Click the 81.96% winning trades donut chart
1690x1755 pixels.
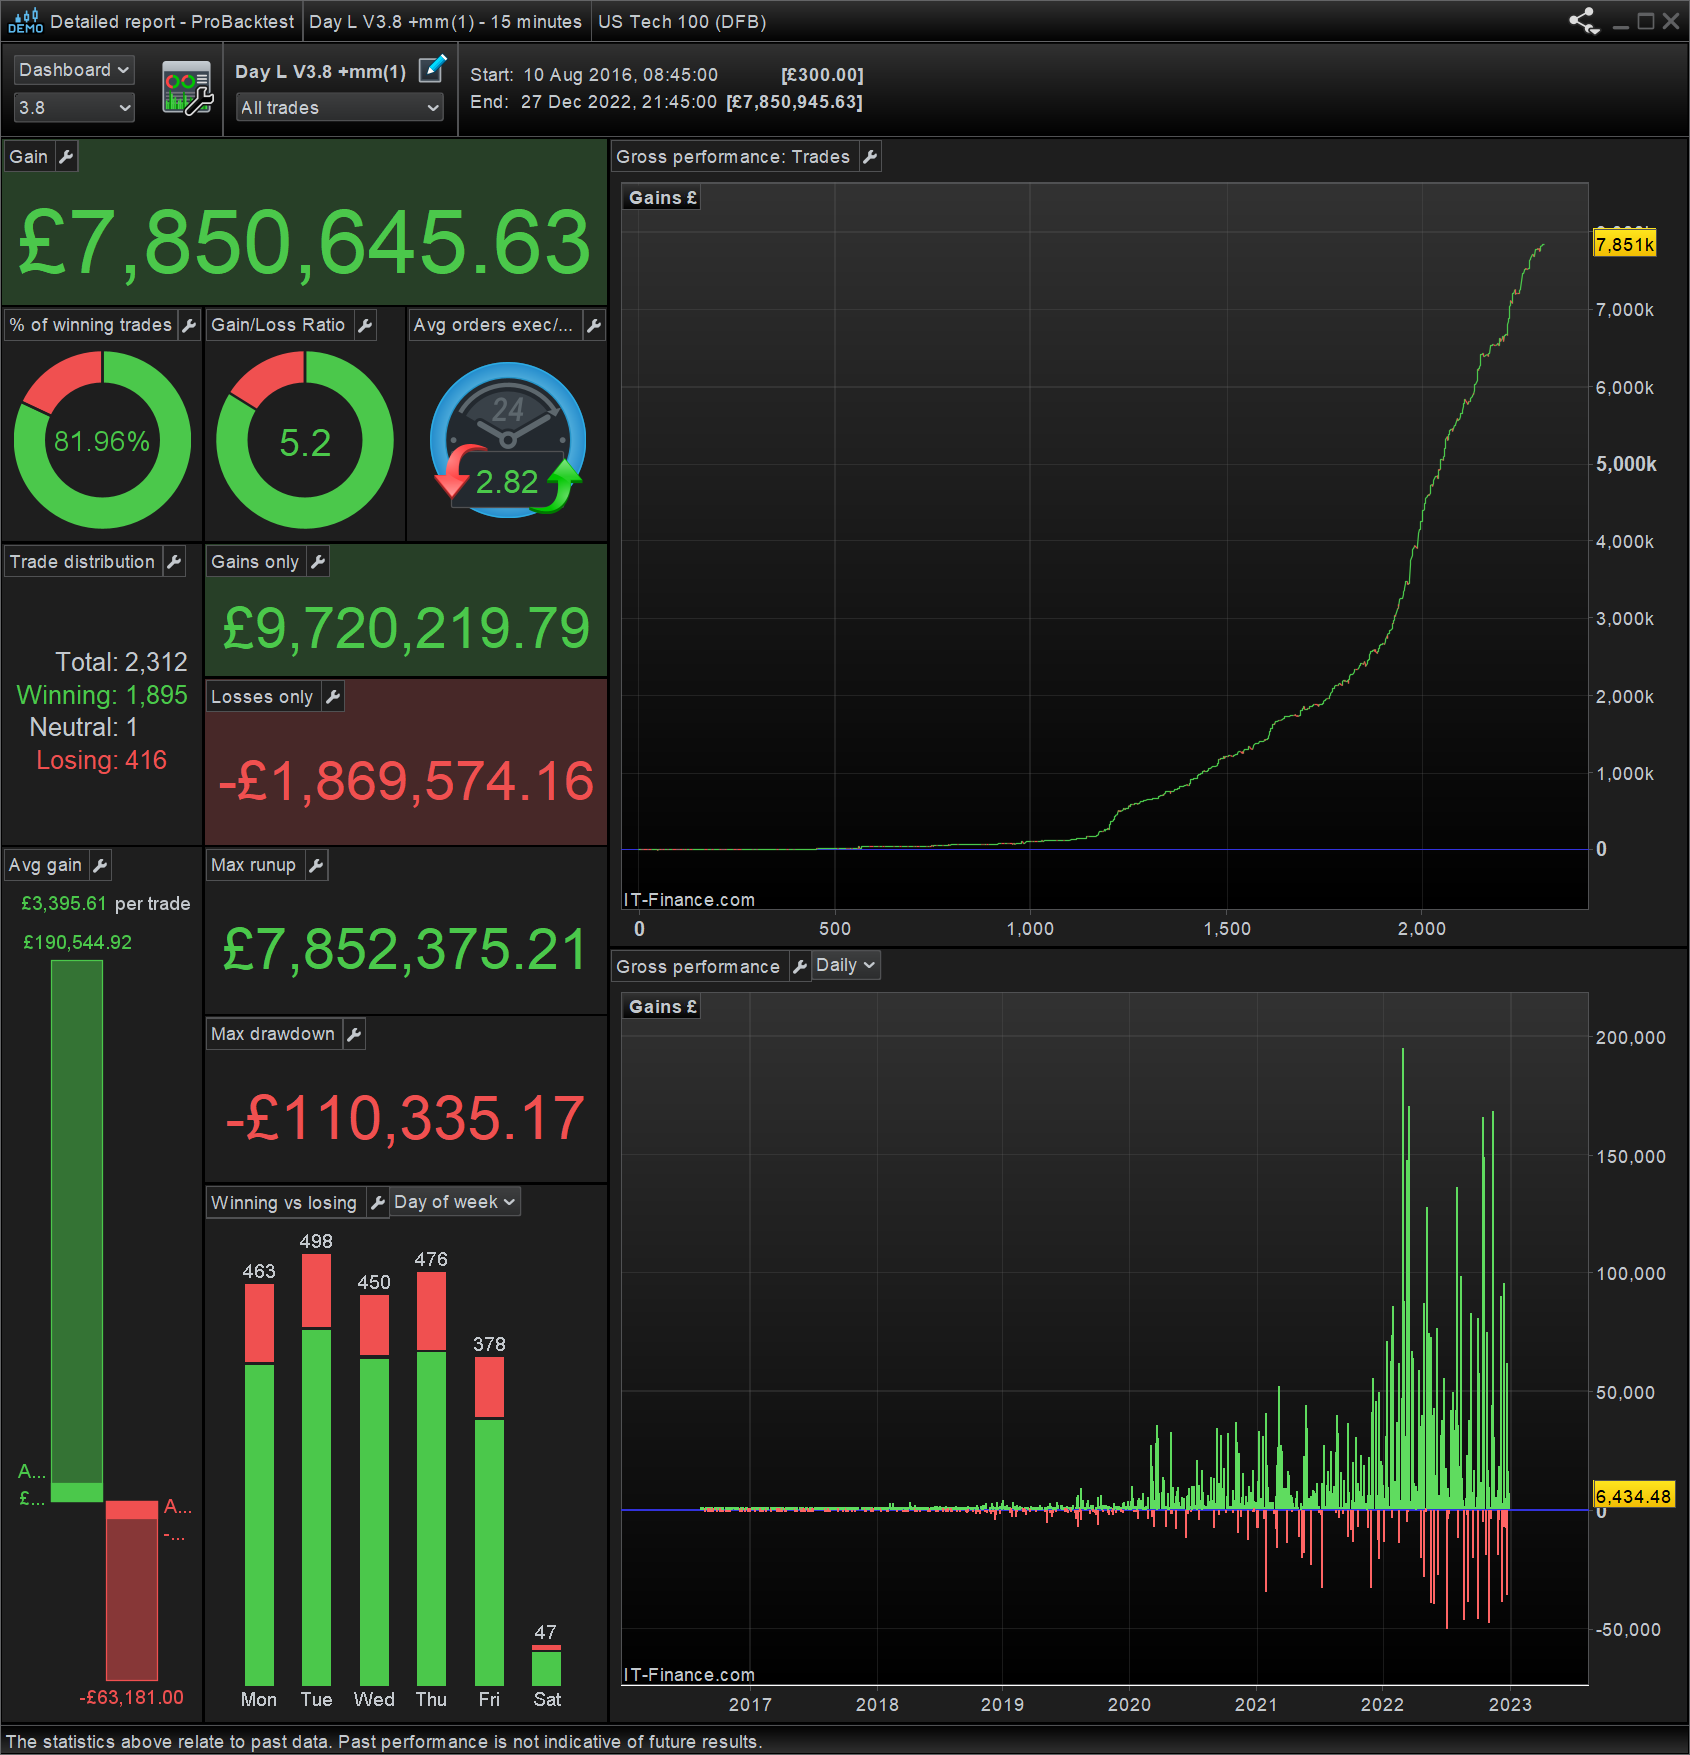coord(102,440)
